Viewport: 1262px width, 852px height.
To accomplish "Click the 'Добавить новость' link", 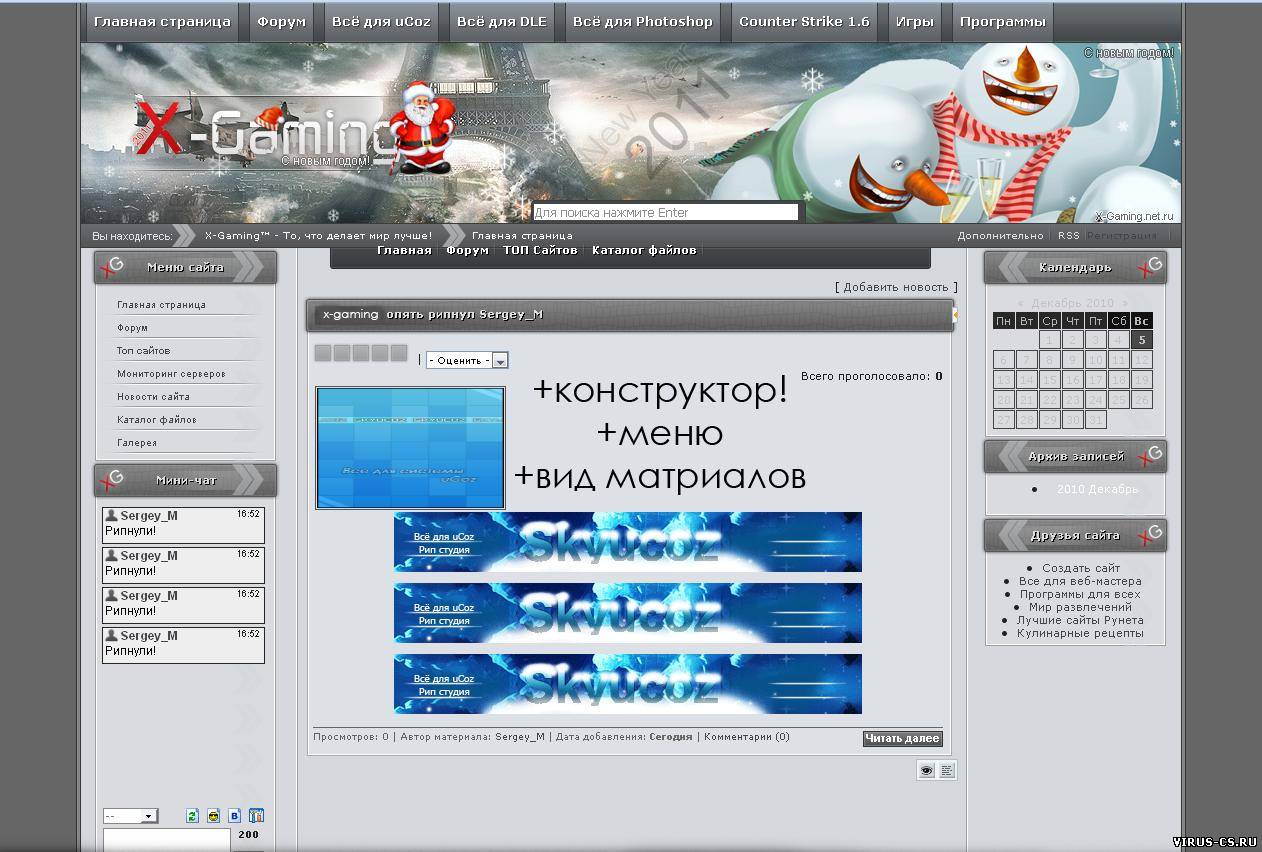I will point(895,287).
